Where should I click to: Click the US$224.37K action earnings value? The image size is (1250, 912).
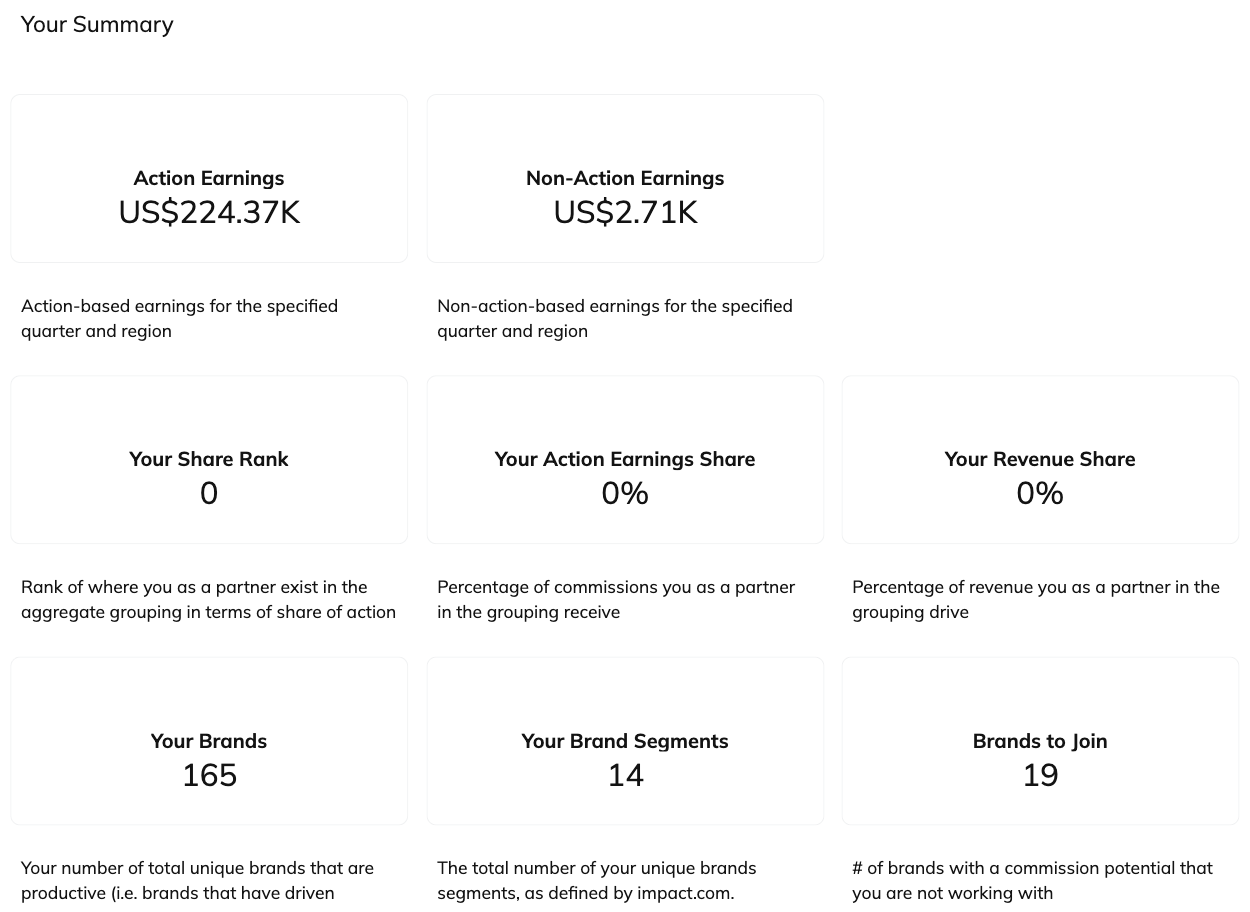point(209,212)
